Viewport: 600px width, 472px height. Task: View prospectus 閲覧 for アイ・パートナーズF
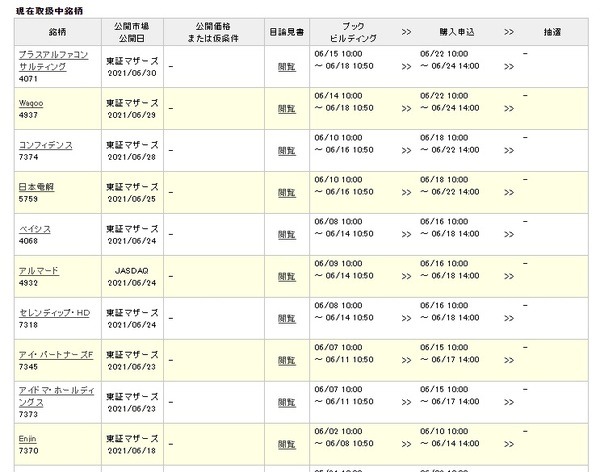287,360
